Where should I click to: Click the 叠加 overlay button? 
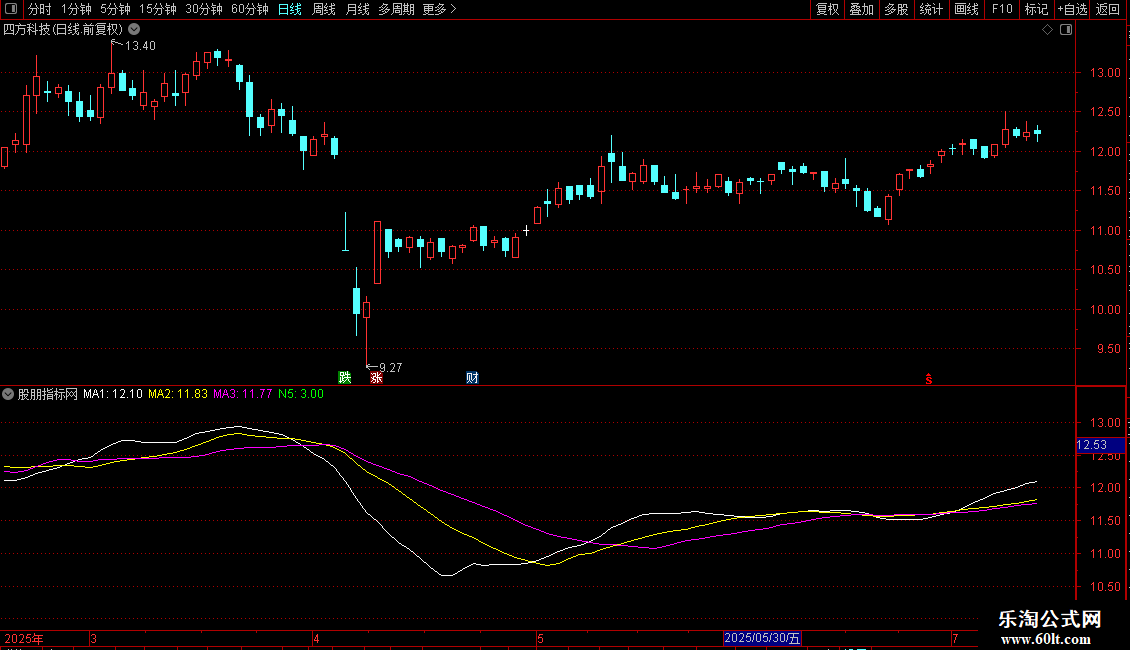862,9
